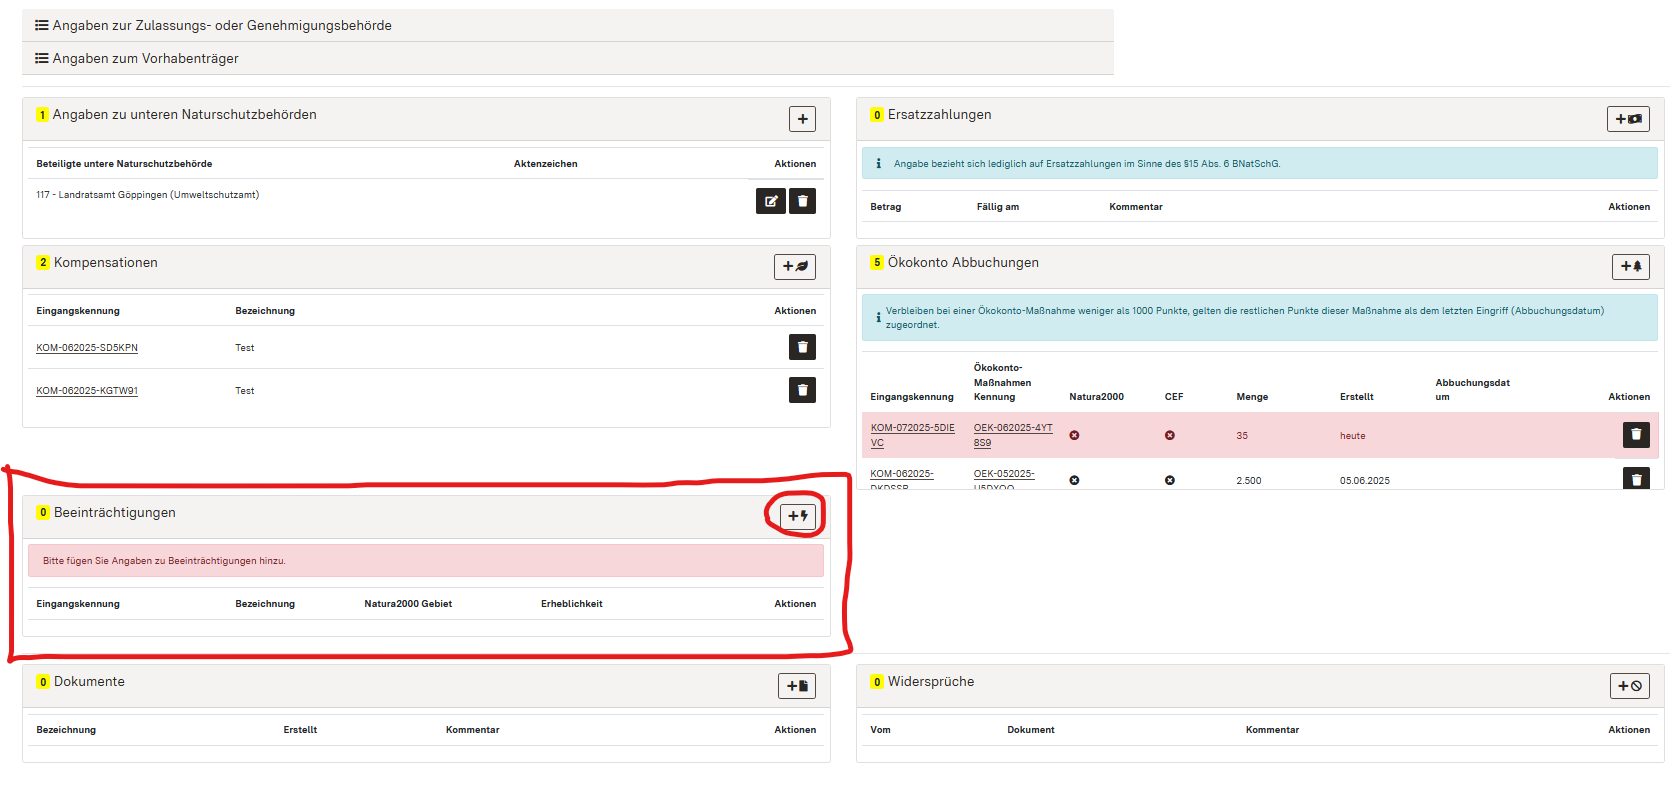Click the Kompensationen section heading
The width and height of the screenshot is (1677, 794).
tap(106, 263)
